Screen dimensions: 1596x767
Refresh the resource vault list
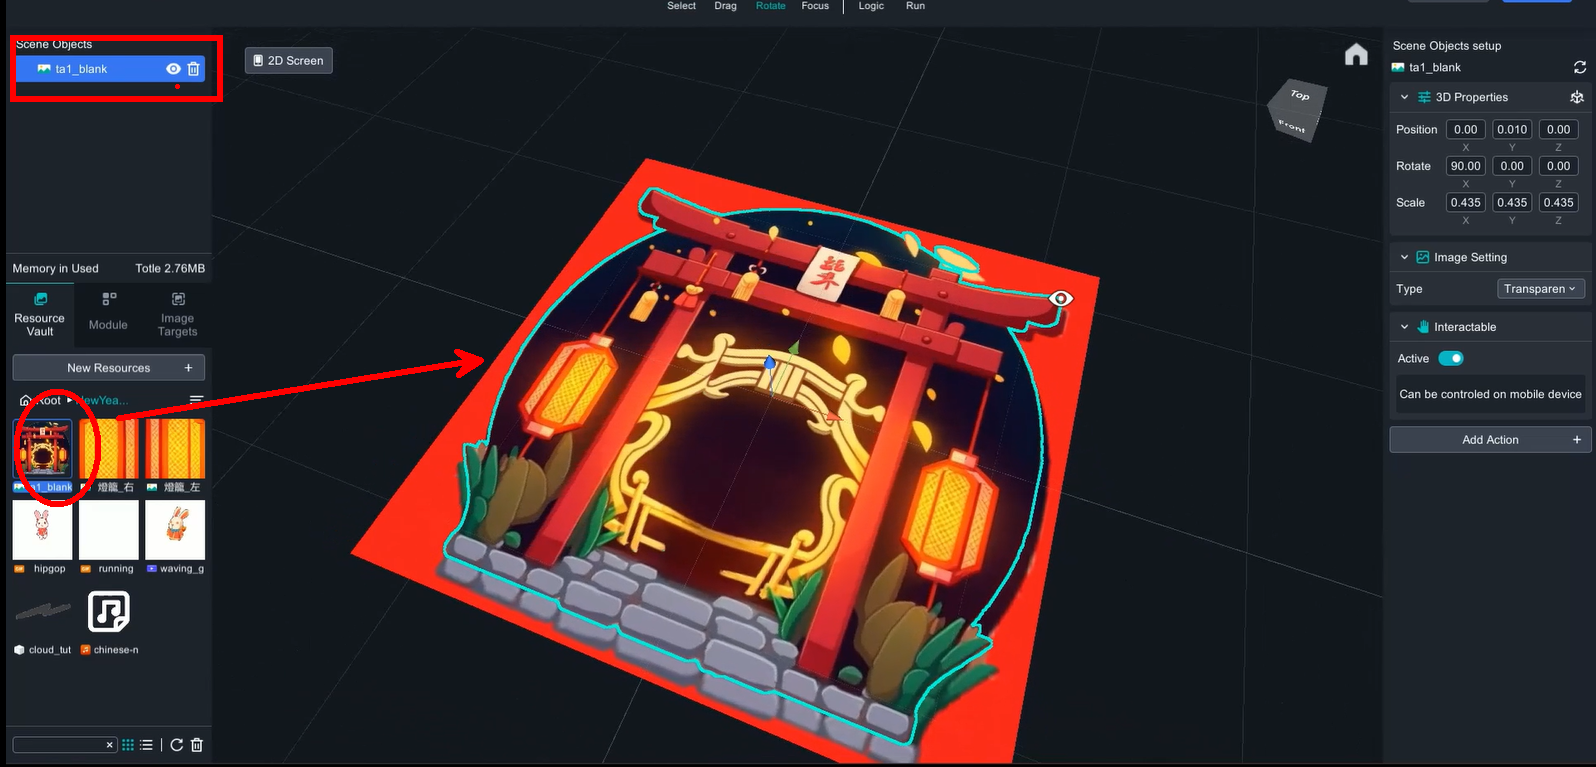177,745
